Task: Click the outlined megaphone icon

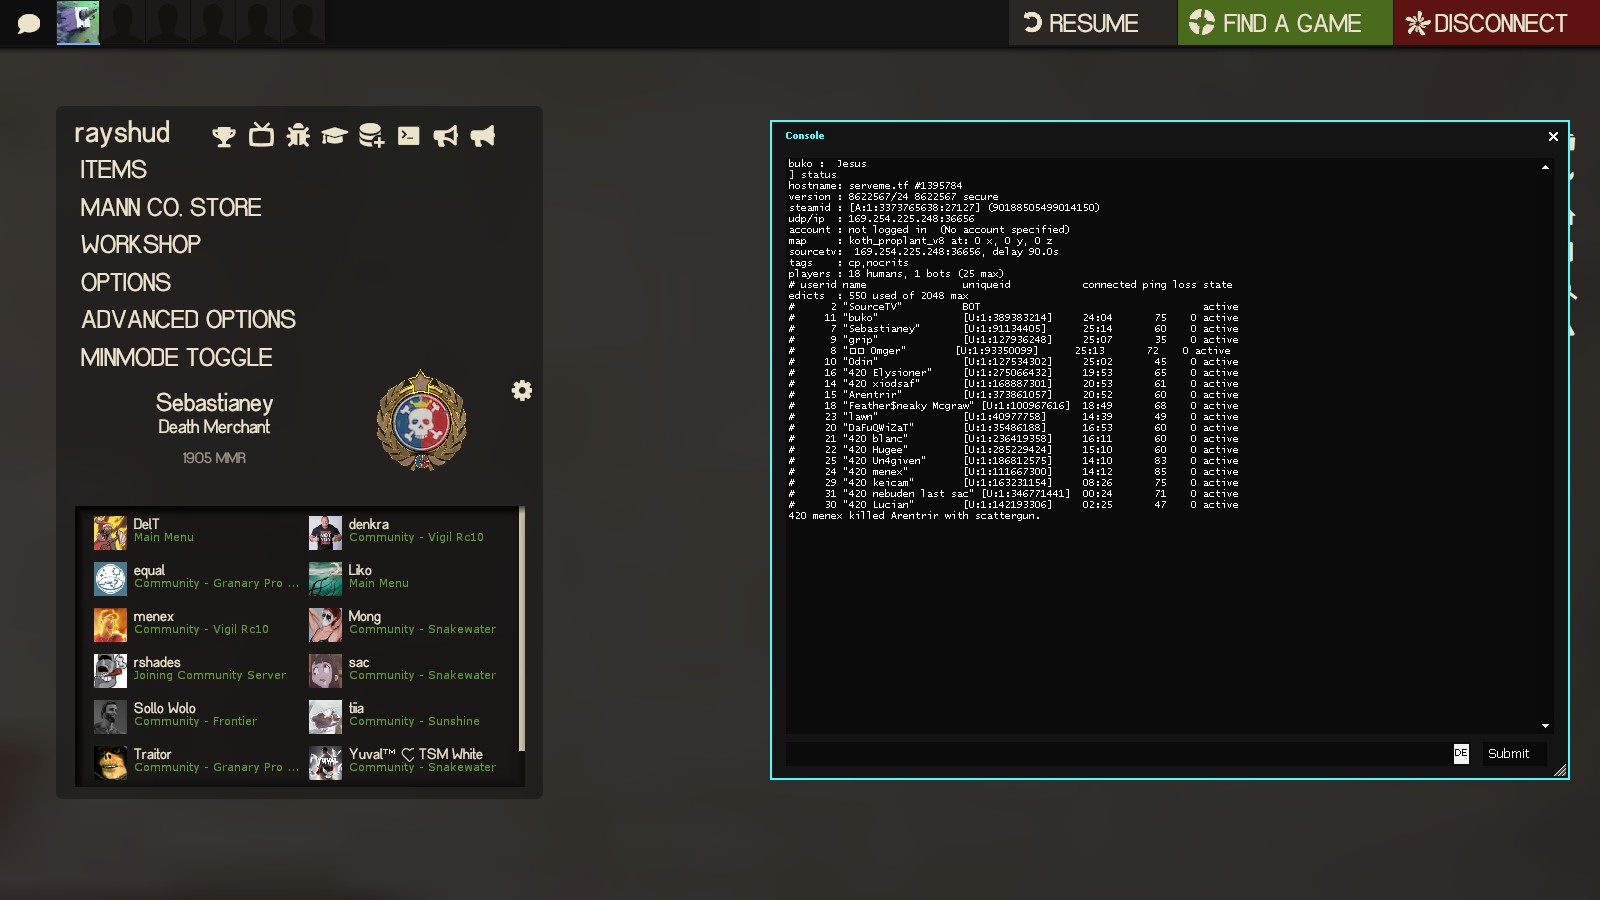Action: click(x=445, y=136)
